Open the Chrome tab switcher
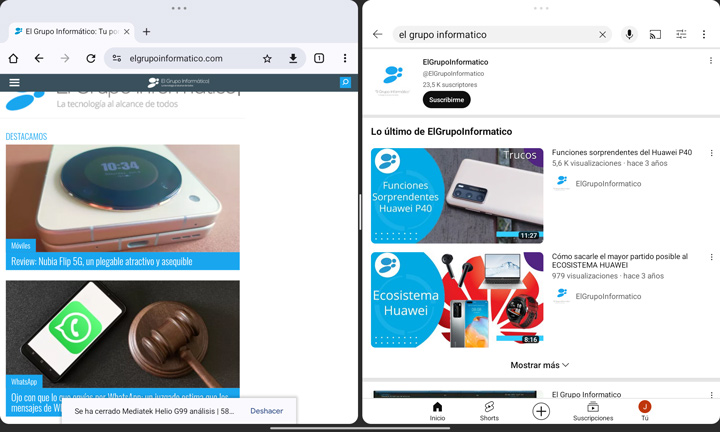720x432 pixels. pyautogui.click(x=319, y=58)
